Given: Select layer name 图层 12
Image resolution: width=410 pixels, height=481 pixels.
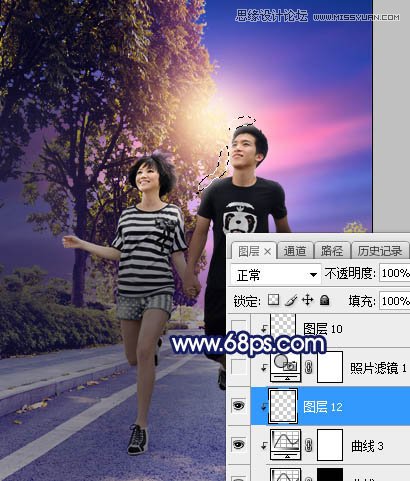Looking at the screenshot, I should pyautogui.click(x=323, y=407).
